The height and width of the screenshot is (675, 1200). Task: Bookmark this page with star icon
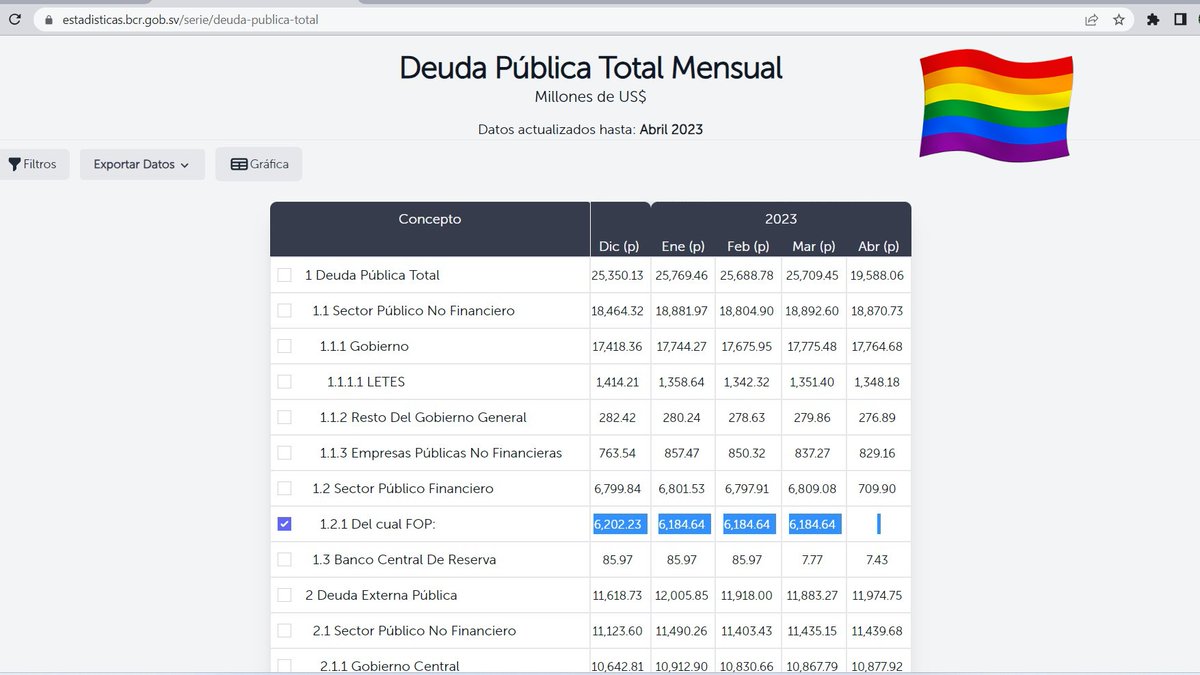point(1119,19)
